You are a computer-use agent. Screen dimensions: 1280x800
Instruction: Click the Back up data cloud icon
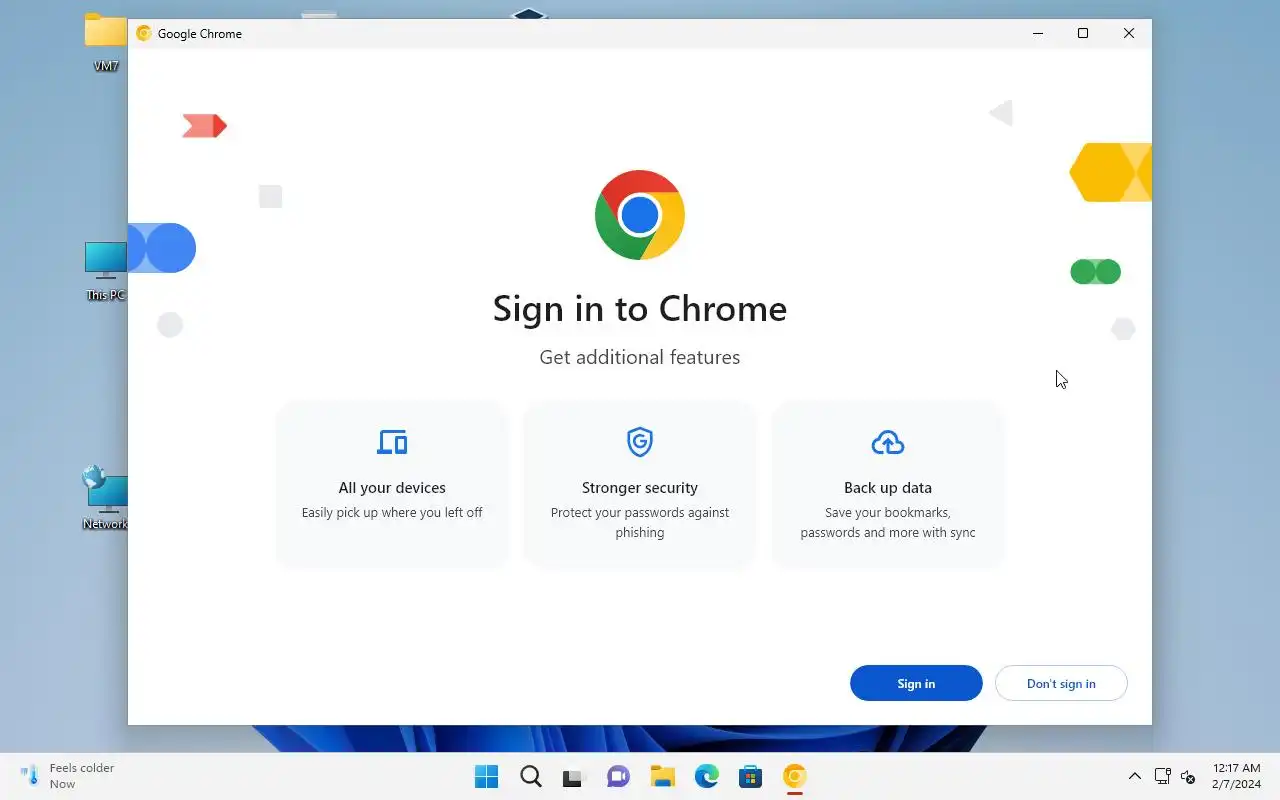click(x=888, y=442)
